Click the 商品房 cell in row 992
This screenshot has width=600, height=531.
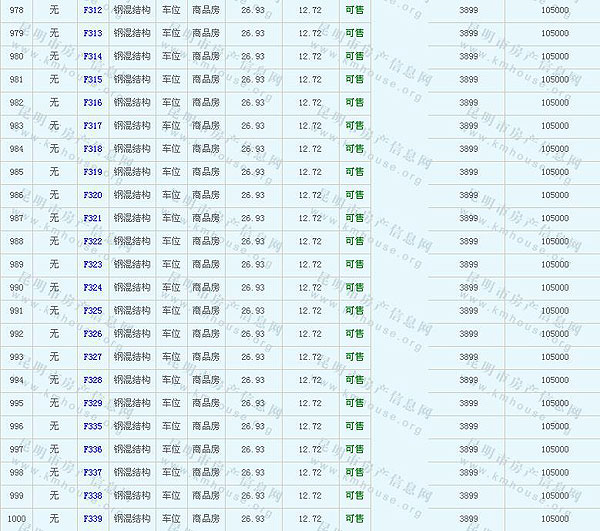point(206,334)
